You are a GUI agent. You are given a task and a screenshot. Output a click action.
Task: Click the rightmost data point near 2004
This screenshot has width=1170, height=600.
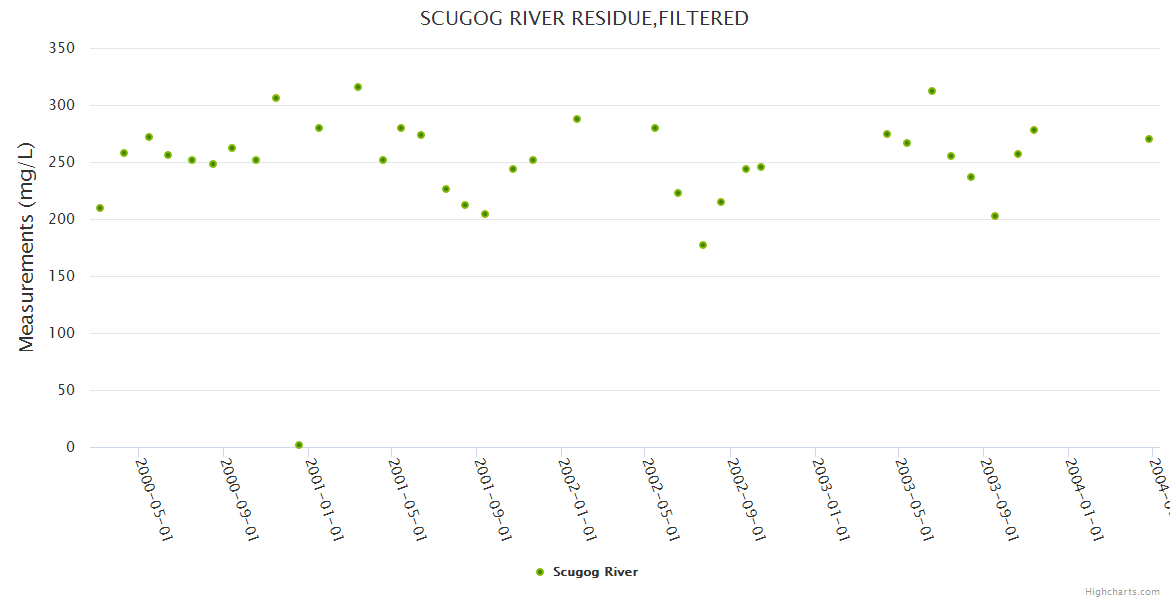tap(1149, 139)
